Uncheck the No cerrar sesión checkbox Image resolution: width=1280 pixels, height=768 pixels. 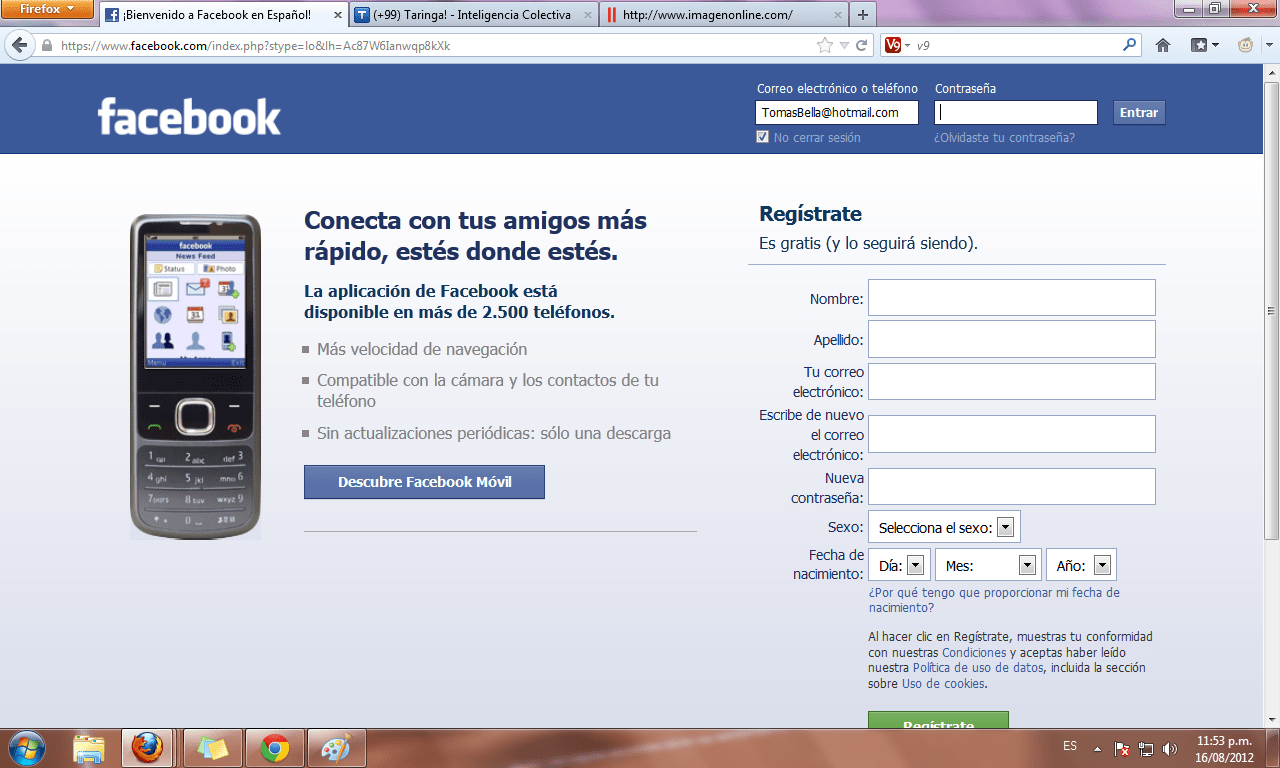(x=762, y=136)
